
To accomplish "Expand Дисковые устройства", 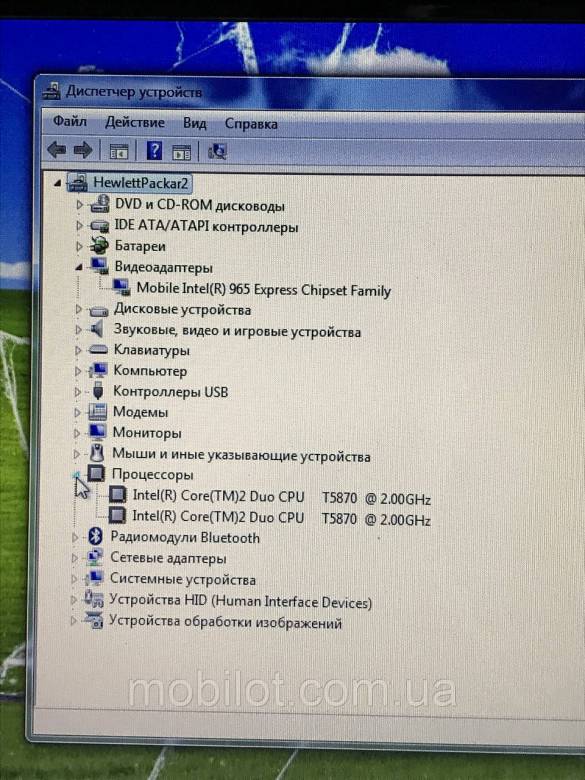I will pos(78,309).
